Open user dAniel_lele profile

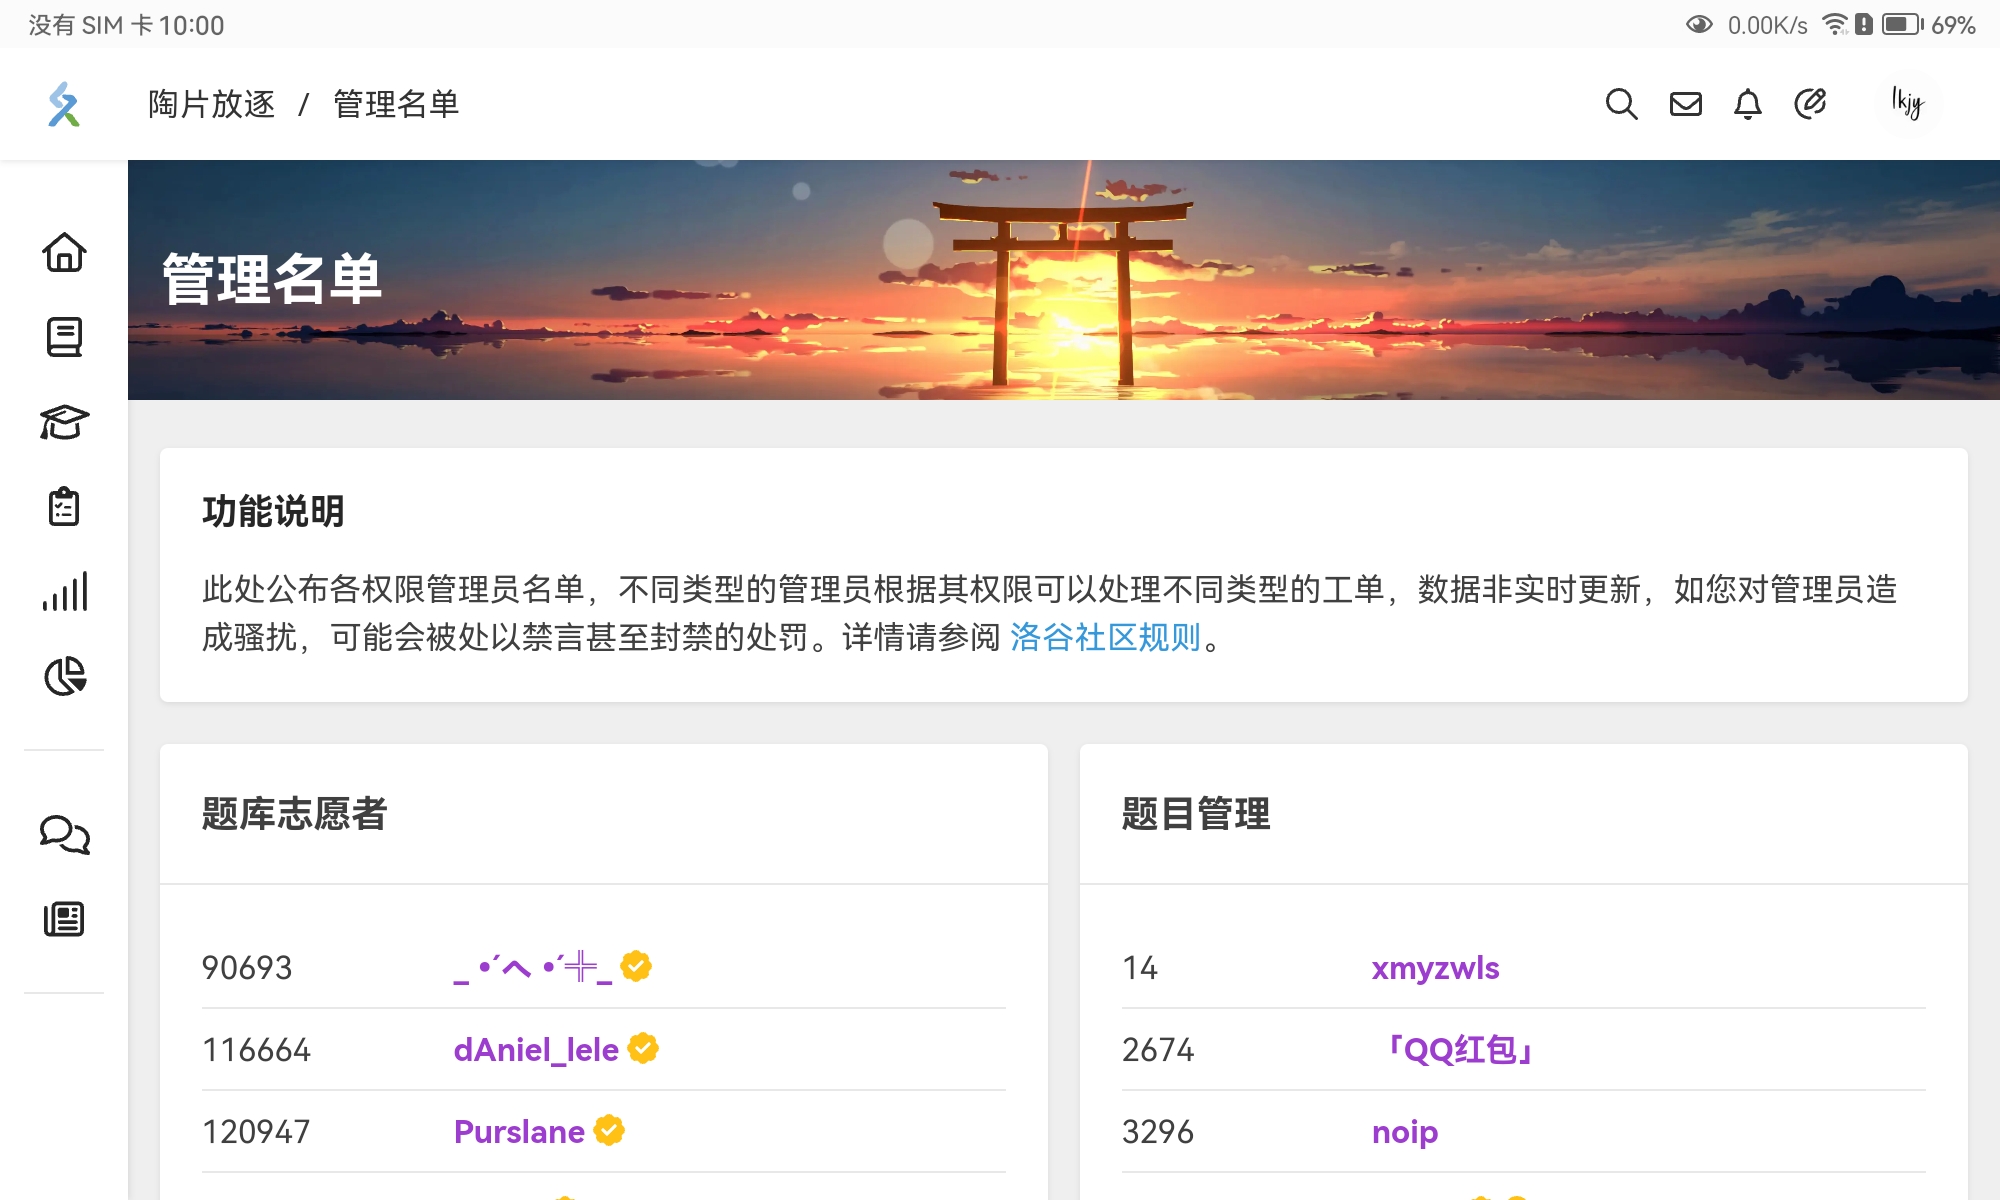[x=536, y=1050]
